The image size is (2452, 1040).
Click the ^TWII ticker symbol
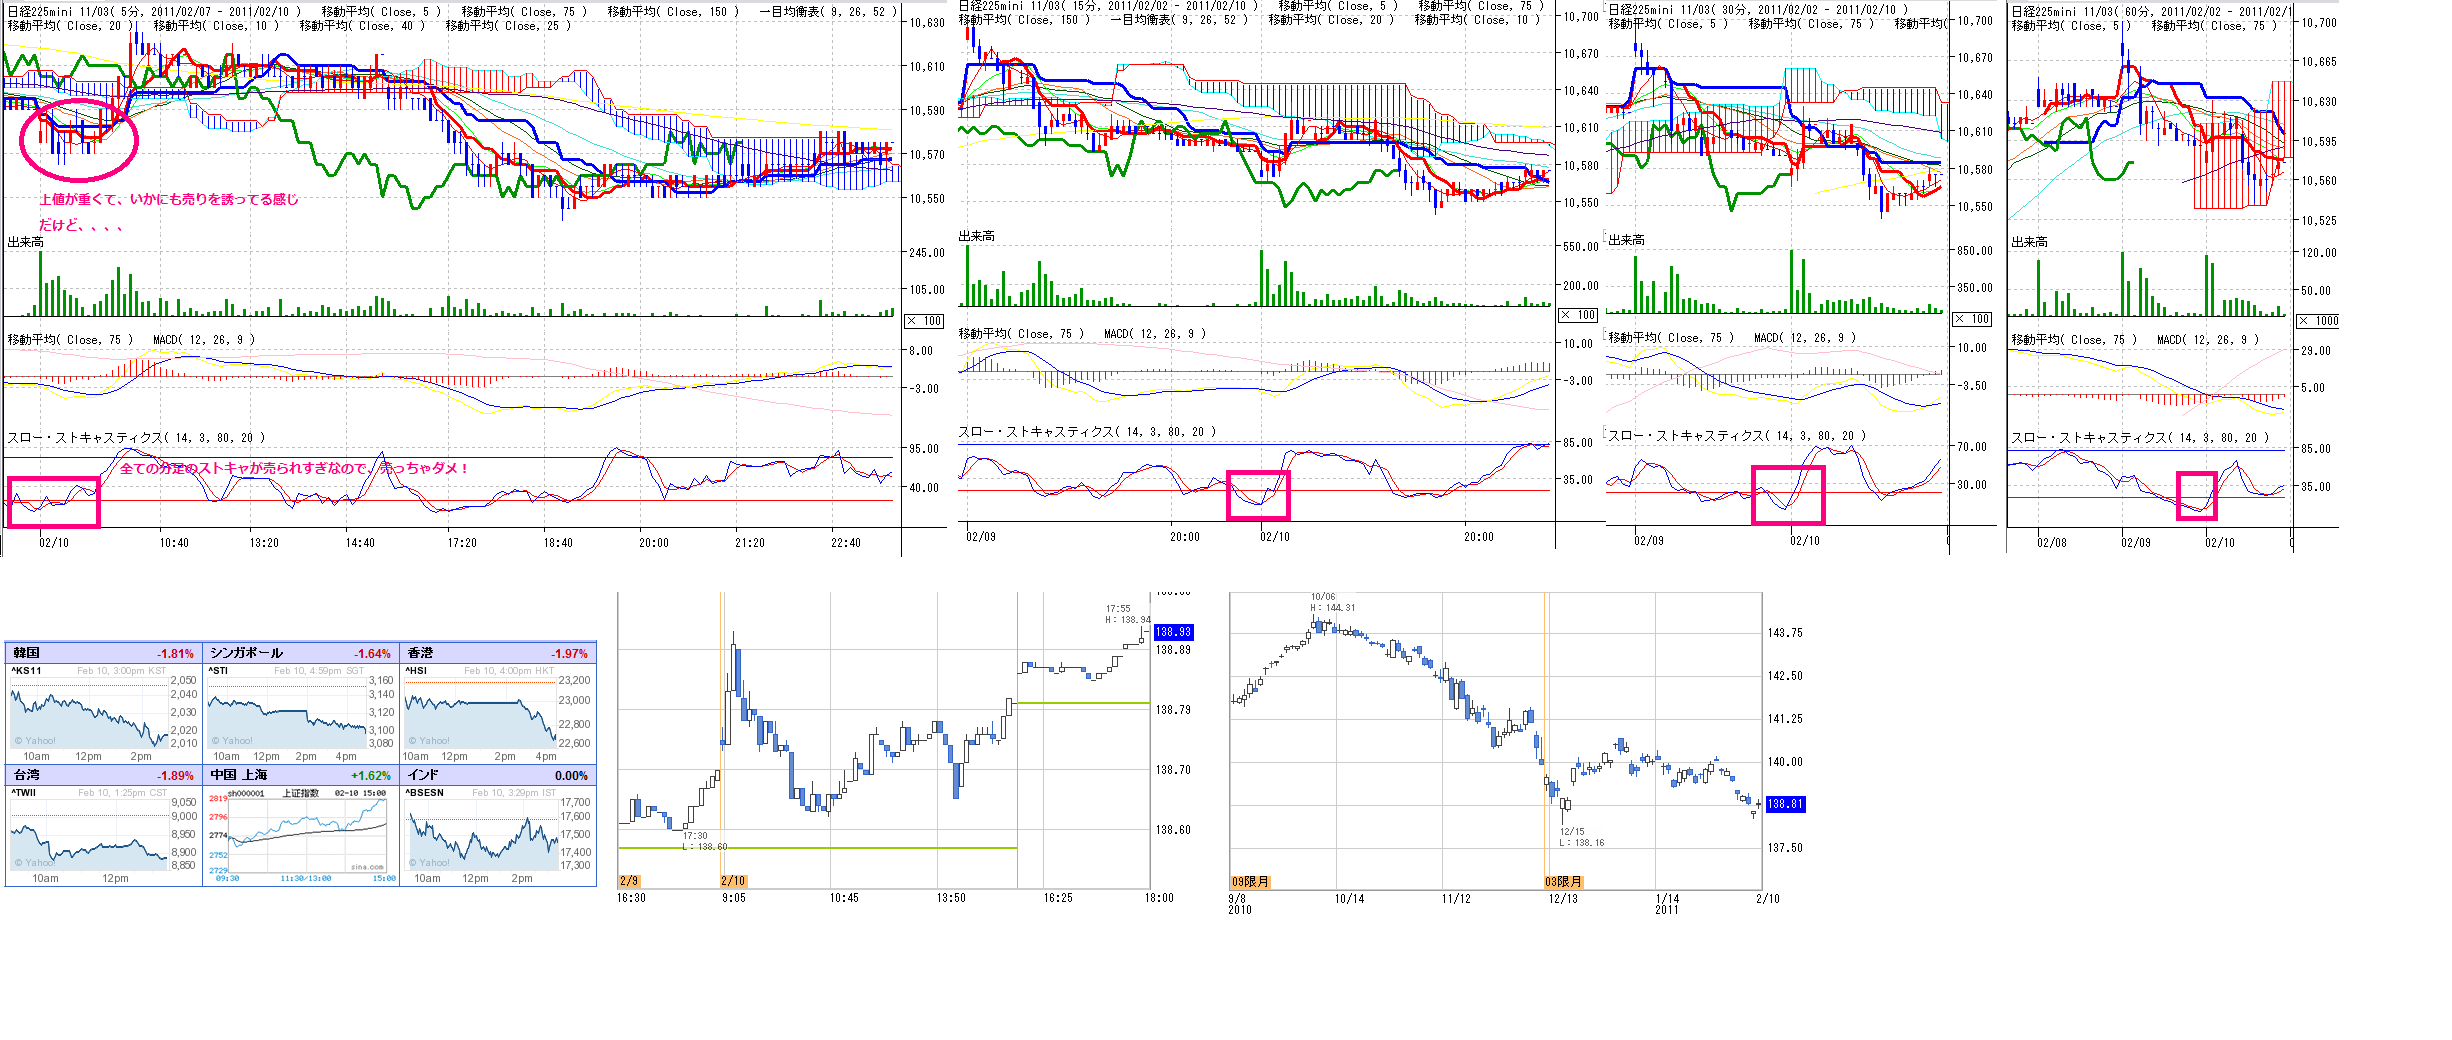(24, 793)
